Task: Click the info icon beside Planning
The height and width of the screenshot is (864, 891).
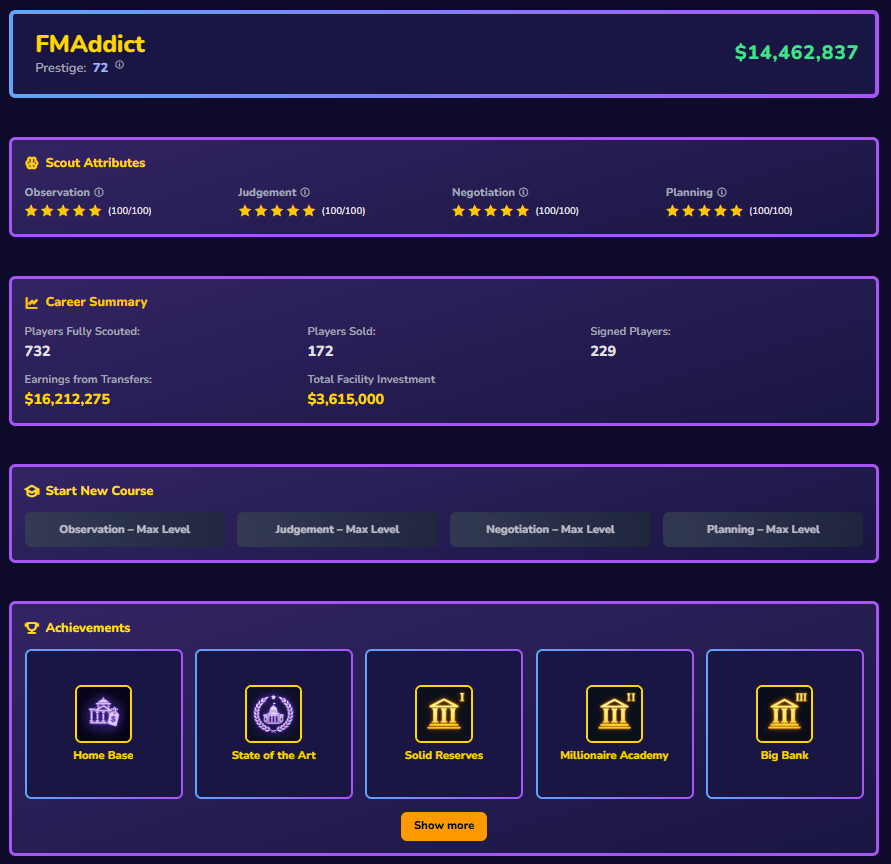Action: click(x=721, y=192)
